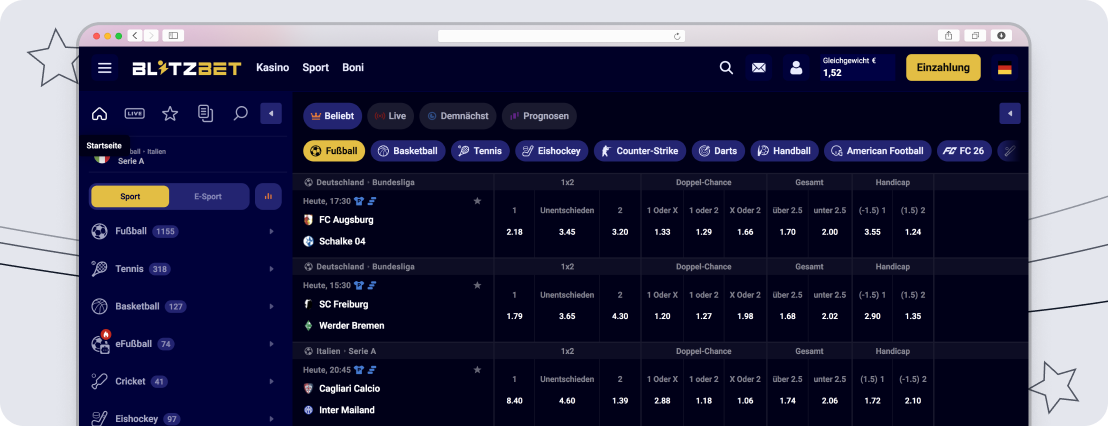Image resolution: width=1108 pixels, height=426 pixels.
Task: Open the sidebar LIVE icon
Action: tap(134, 114)
